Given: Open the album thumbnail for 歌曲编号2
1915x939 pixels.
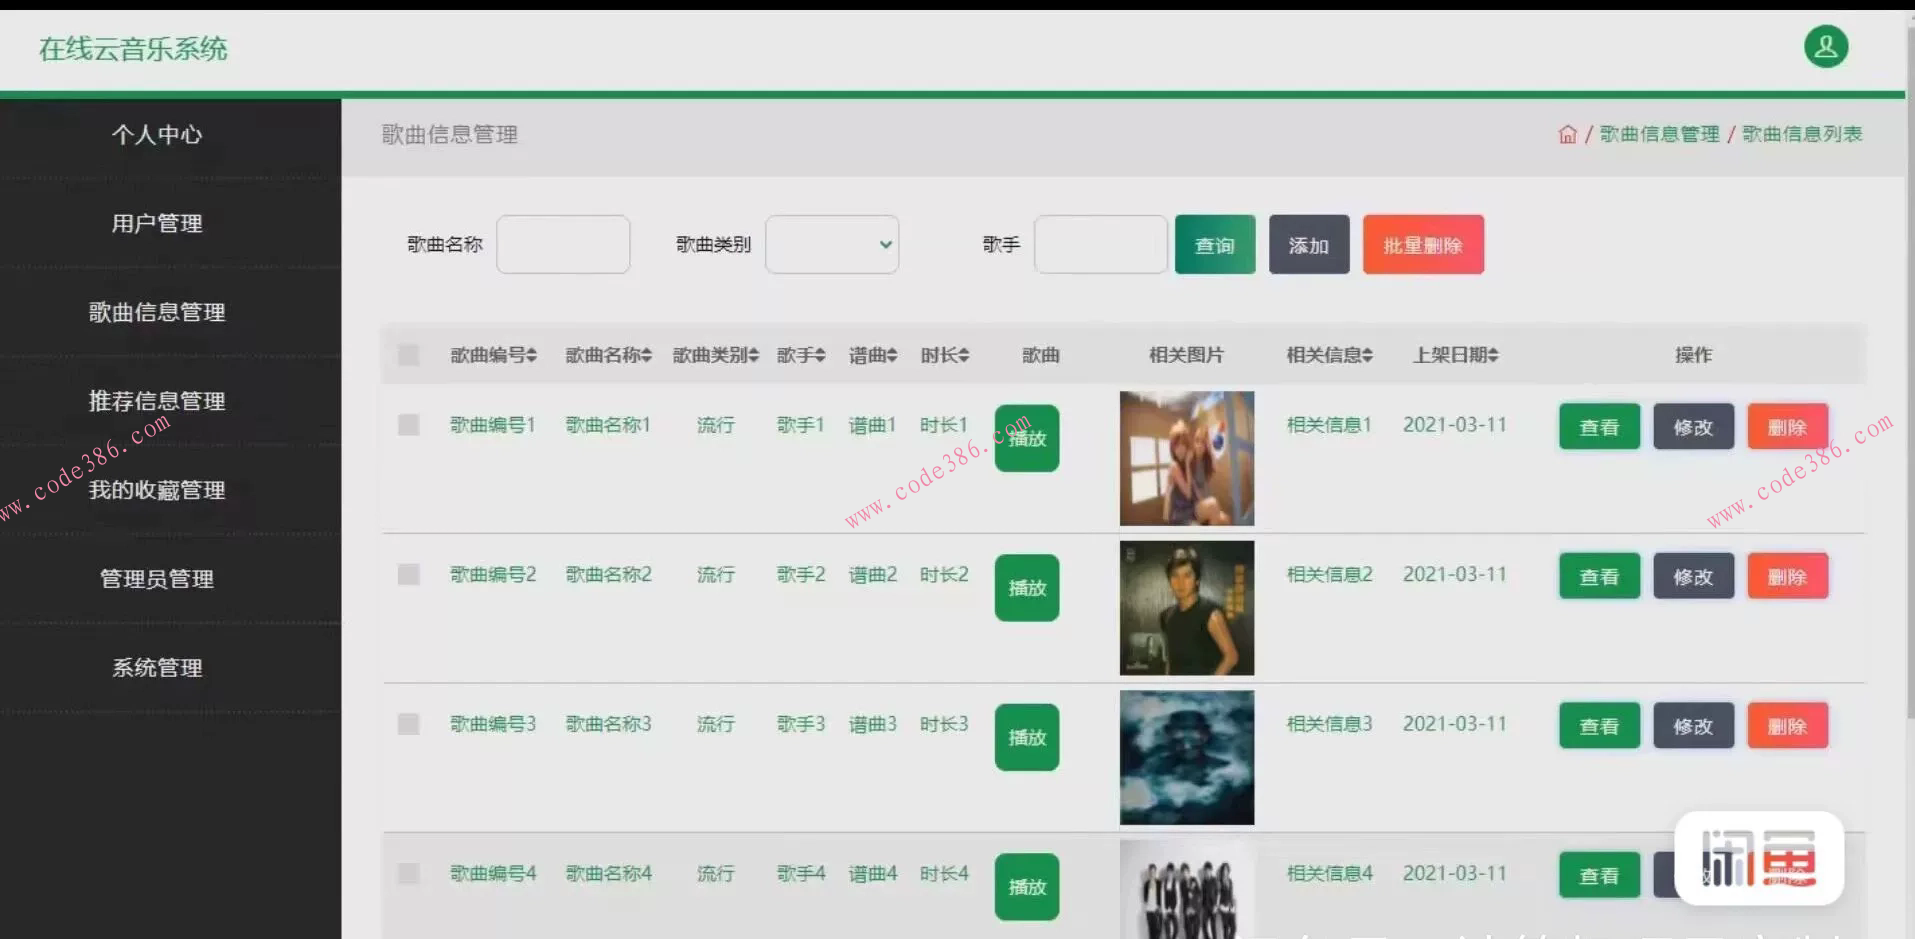Looking at the screenshot, I should point(1186,607).
